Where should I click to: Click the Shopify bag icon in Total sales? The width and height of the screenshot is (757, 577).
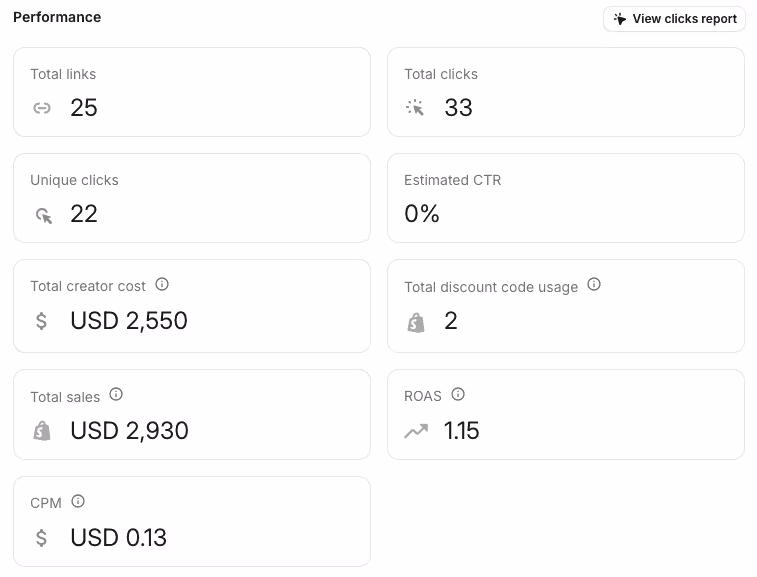(x=42, y=431)
